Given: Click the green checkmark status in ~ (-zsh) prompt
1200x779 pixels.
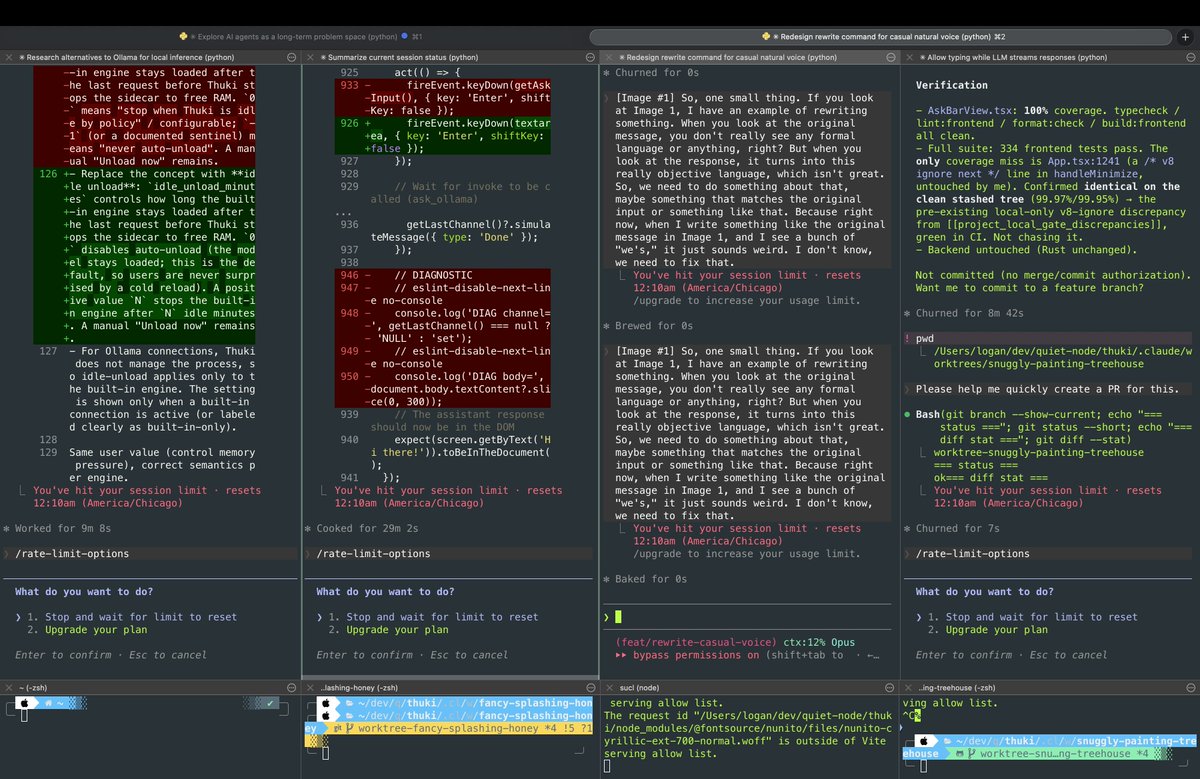Looking at the screenshot, I should point(271,704).
